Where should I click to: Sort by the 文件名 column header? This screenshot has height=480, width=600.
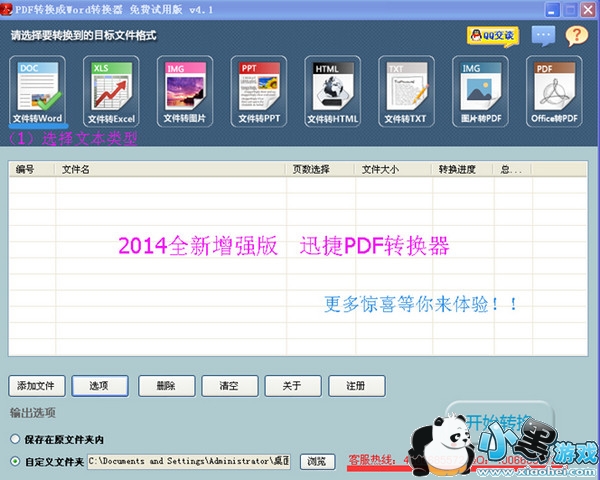(171, 169)
